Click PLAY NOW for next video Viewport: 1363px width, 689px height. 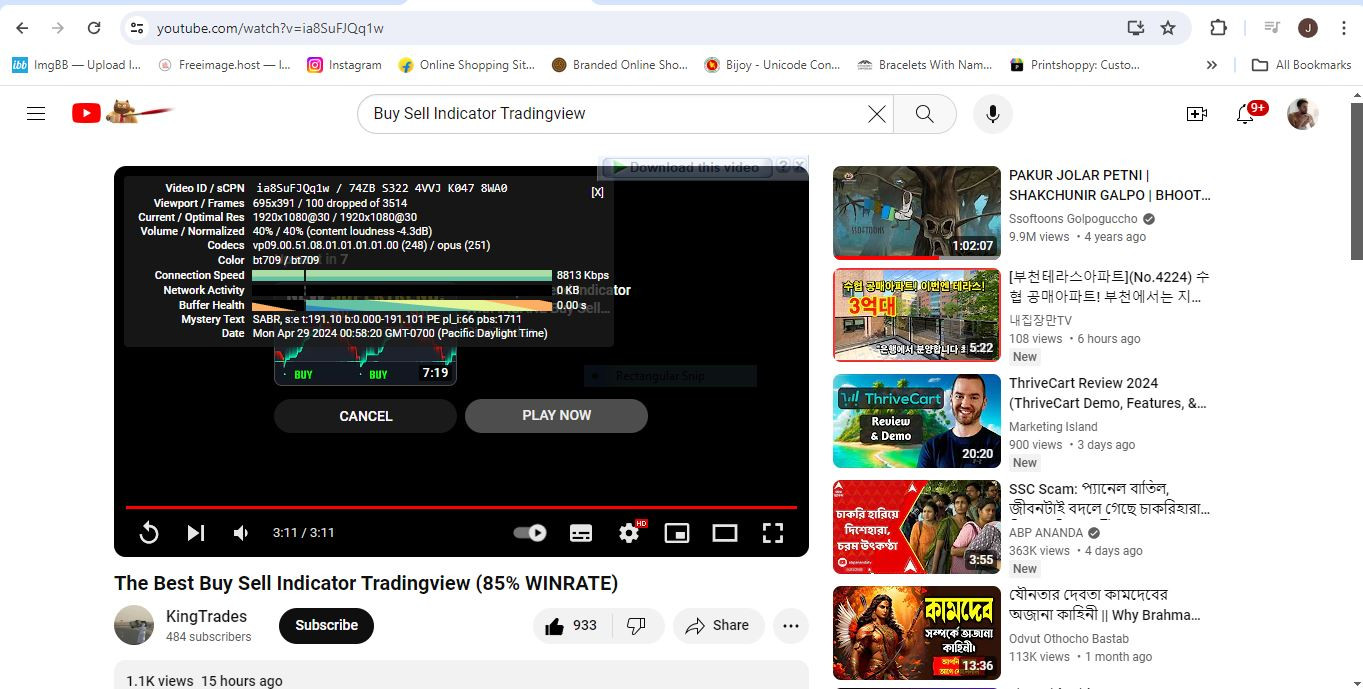pyautogui.click(x=556, y=415)
